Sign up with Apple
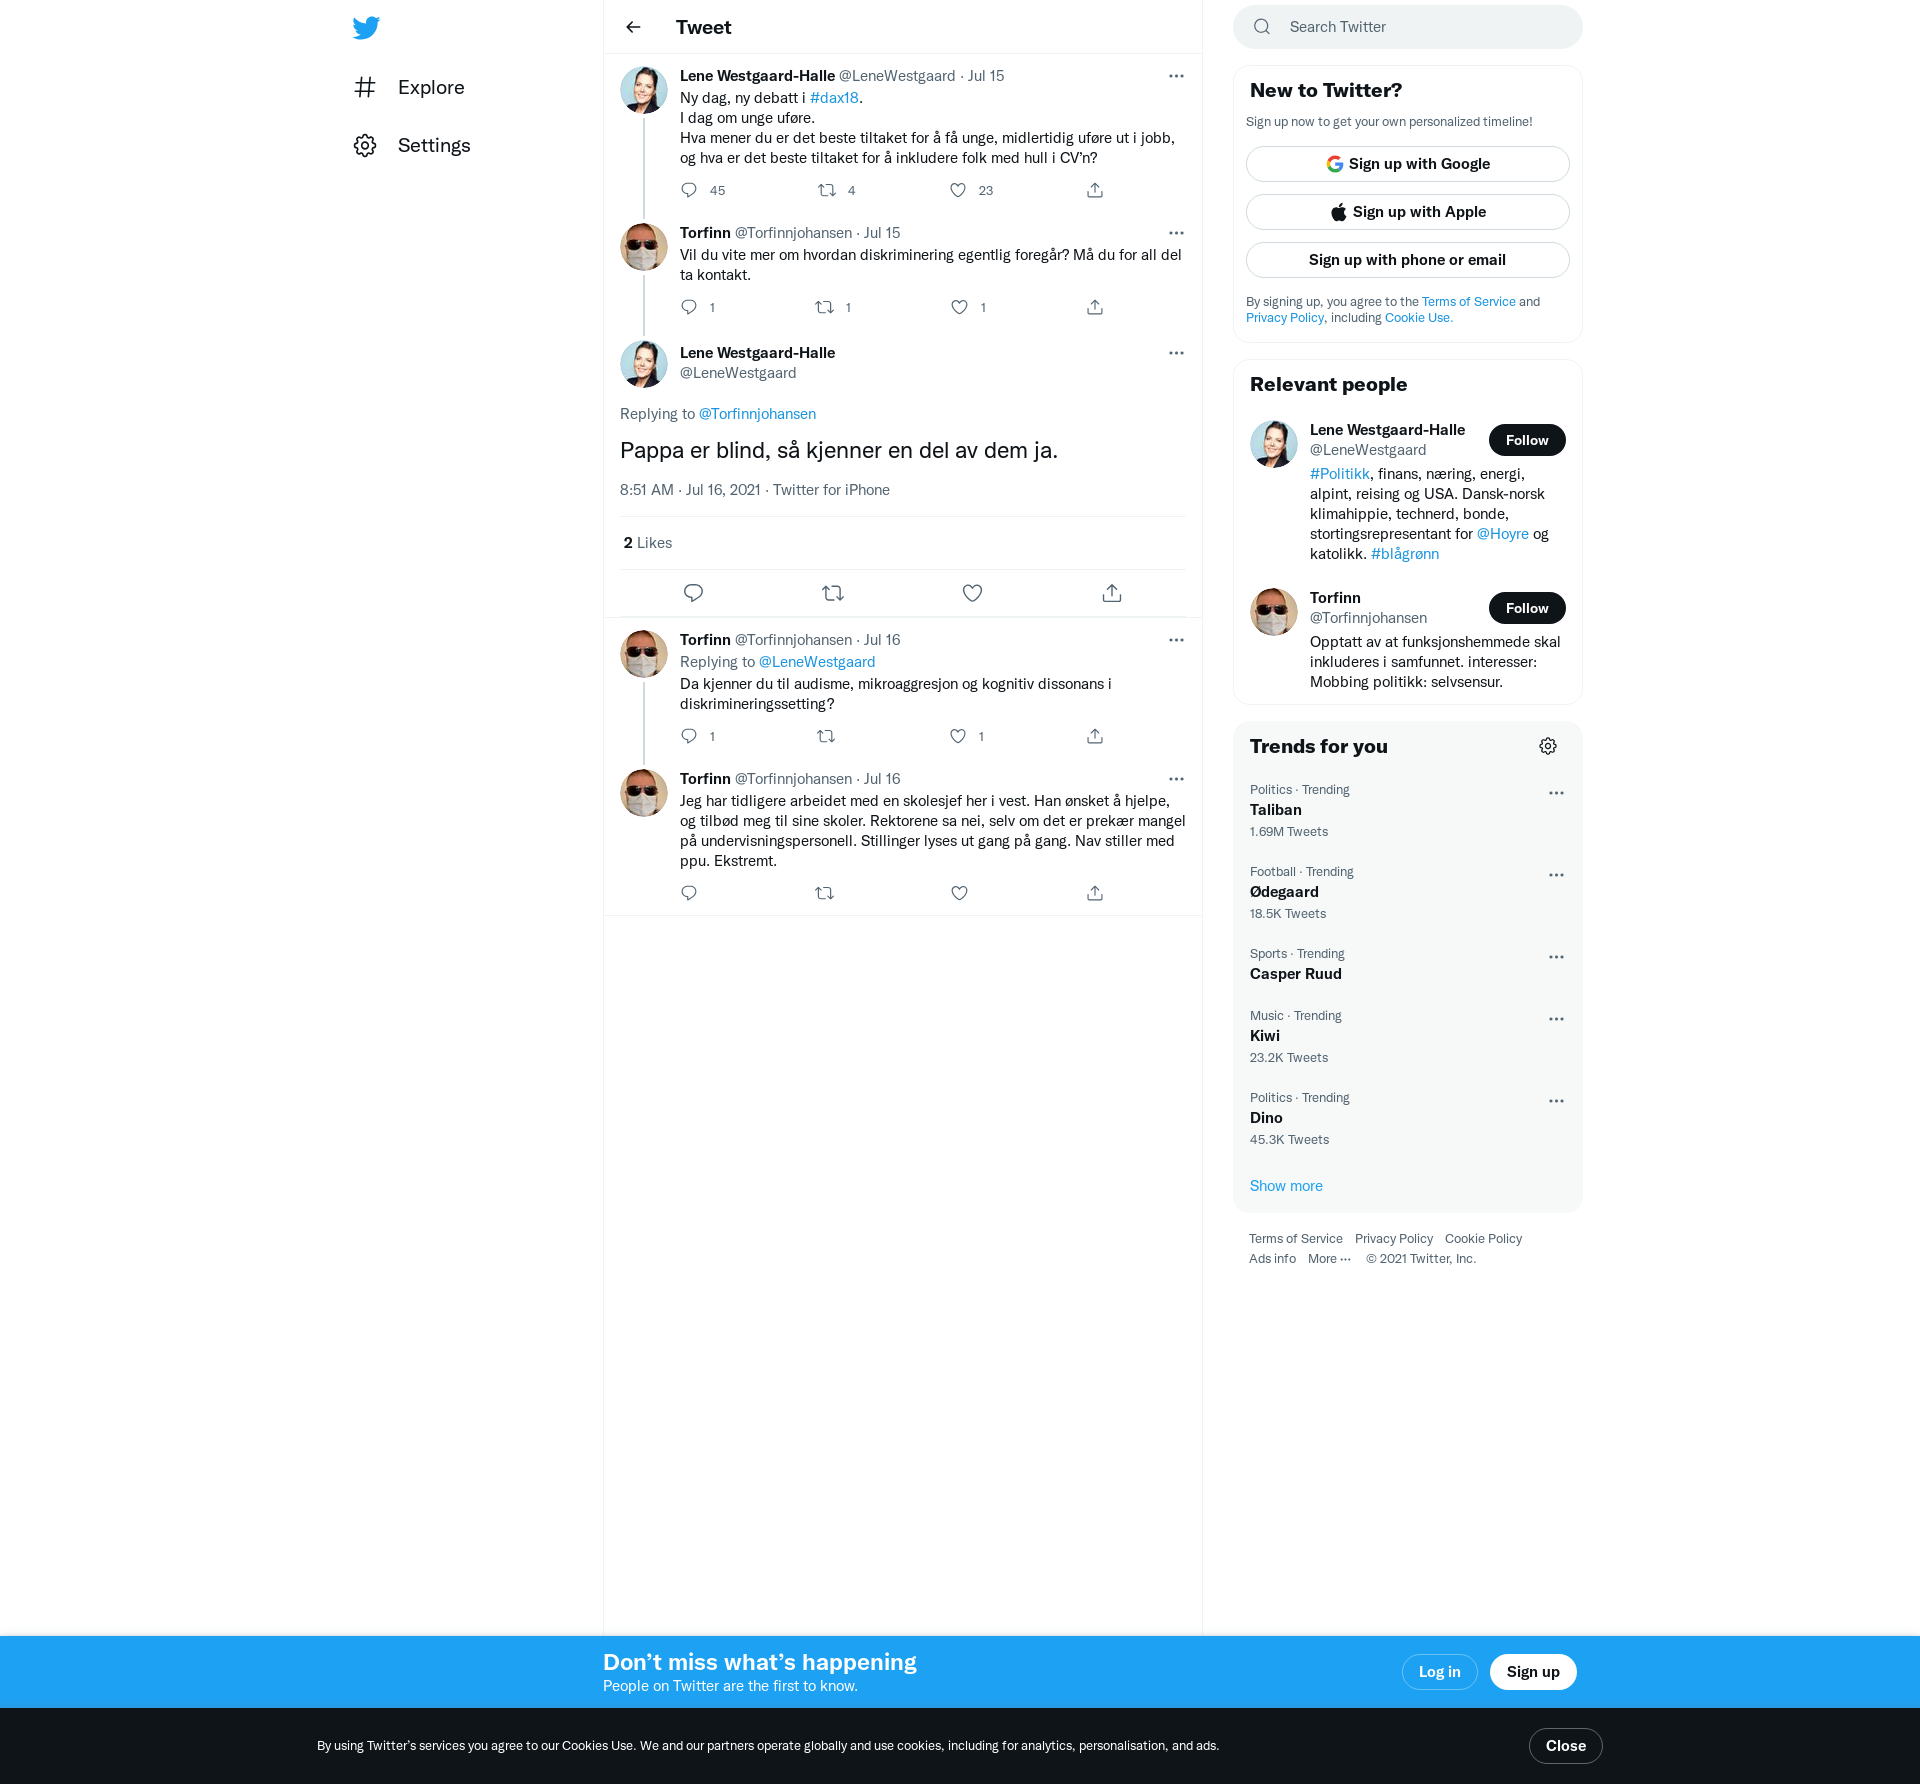 coord(1407,212)
